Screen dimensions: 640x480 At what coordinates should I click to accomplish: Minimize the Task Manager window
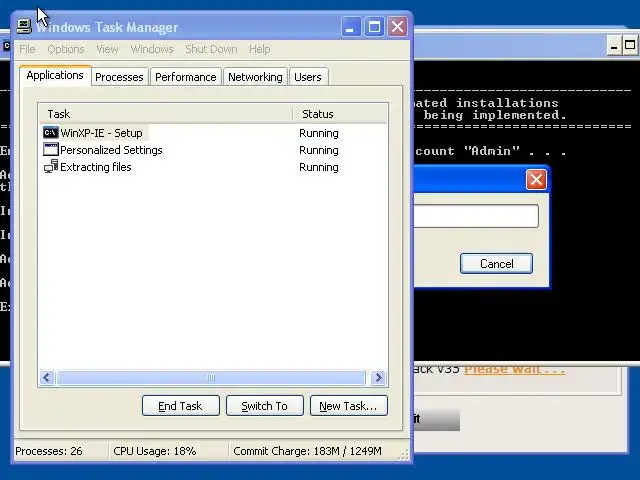(x=351, y=27)
